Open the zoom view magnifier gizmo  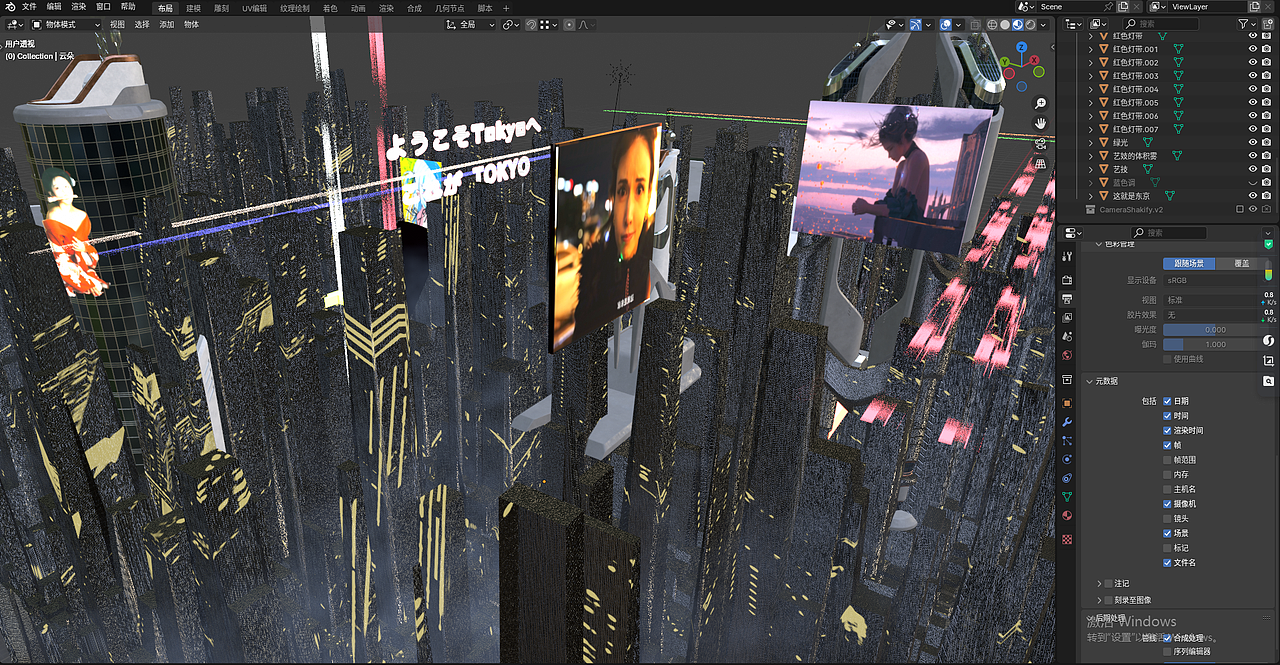(1041, 103)
